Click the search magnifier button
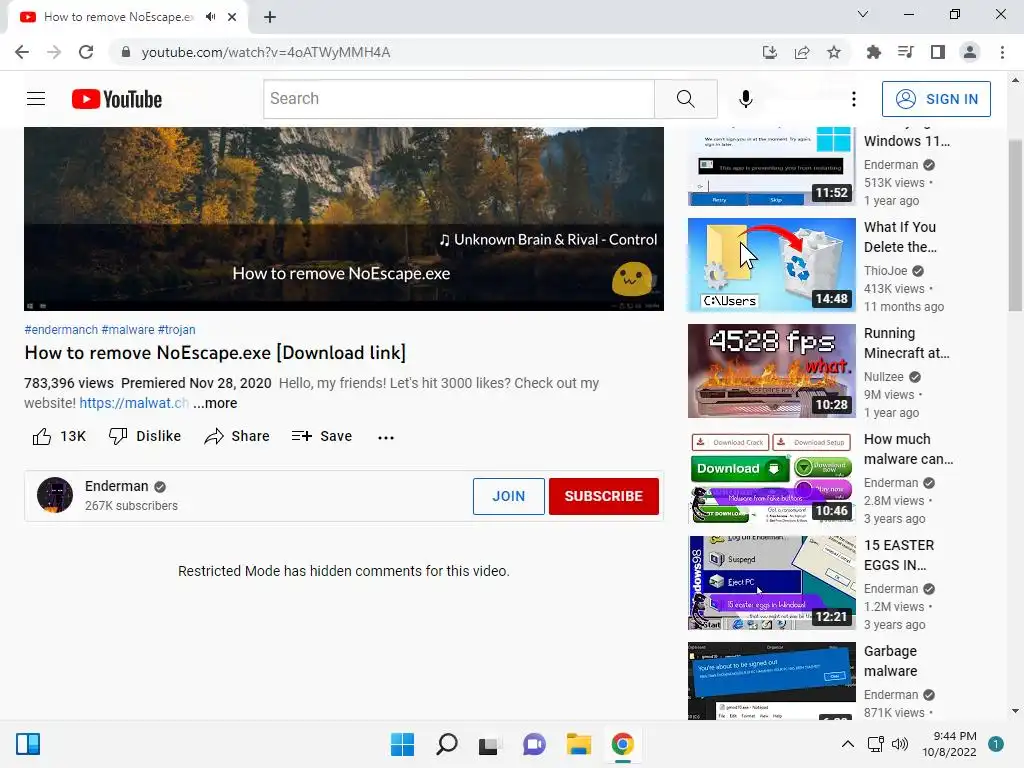This screenshot has width=1024, height=768. click(x=686, y=99)
